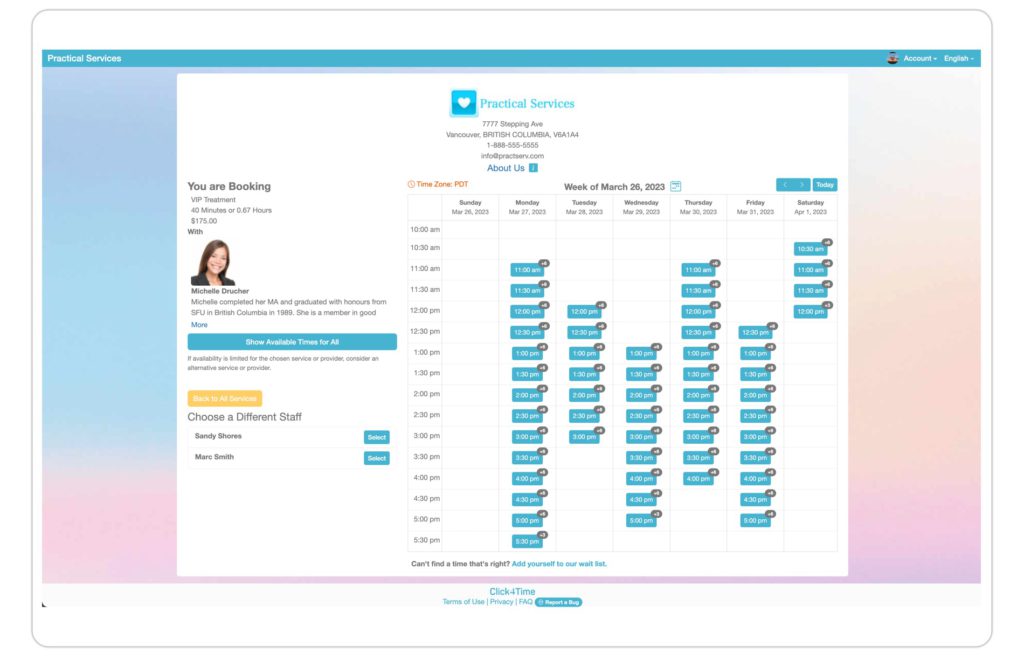1024x660 pixels.
Task: Book Saturday 11:30 am slot
Action: (810, 291)
